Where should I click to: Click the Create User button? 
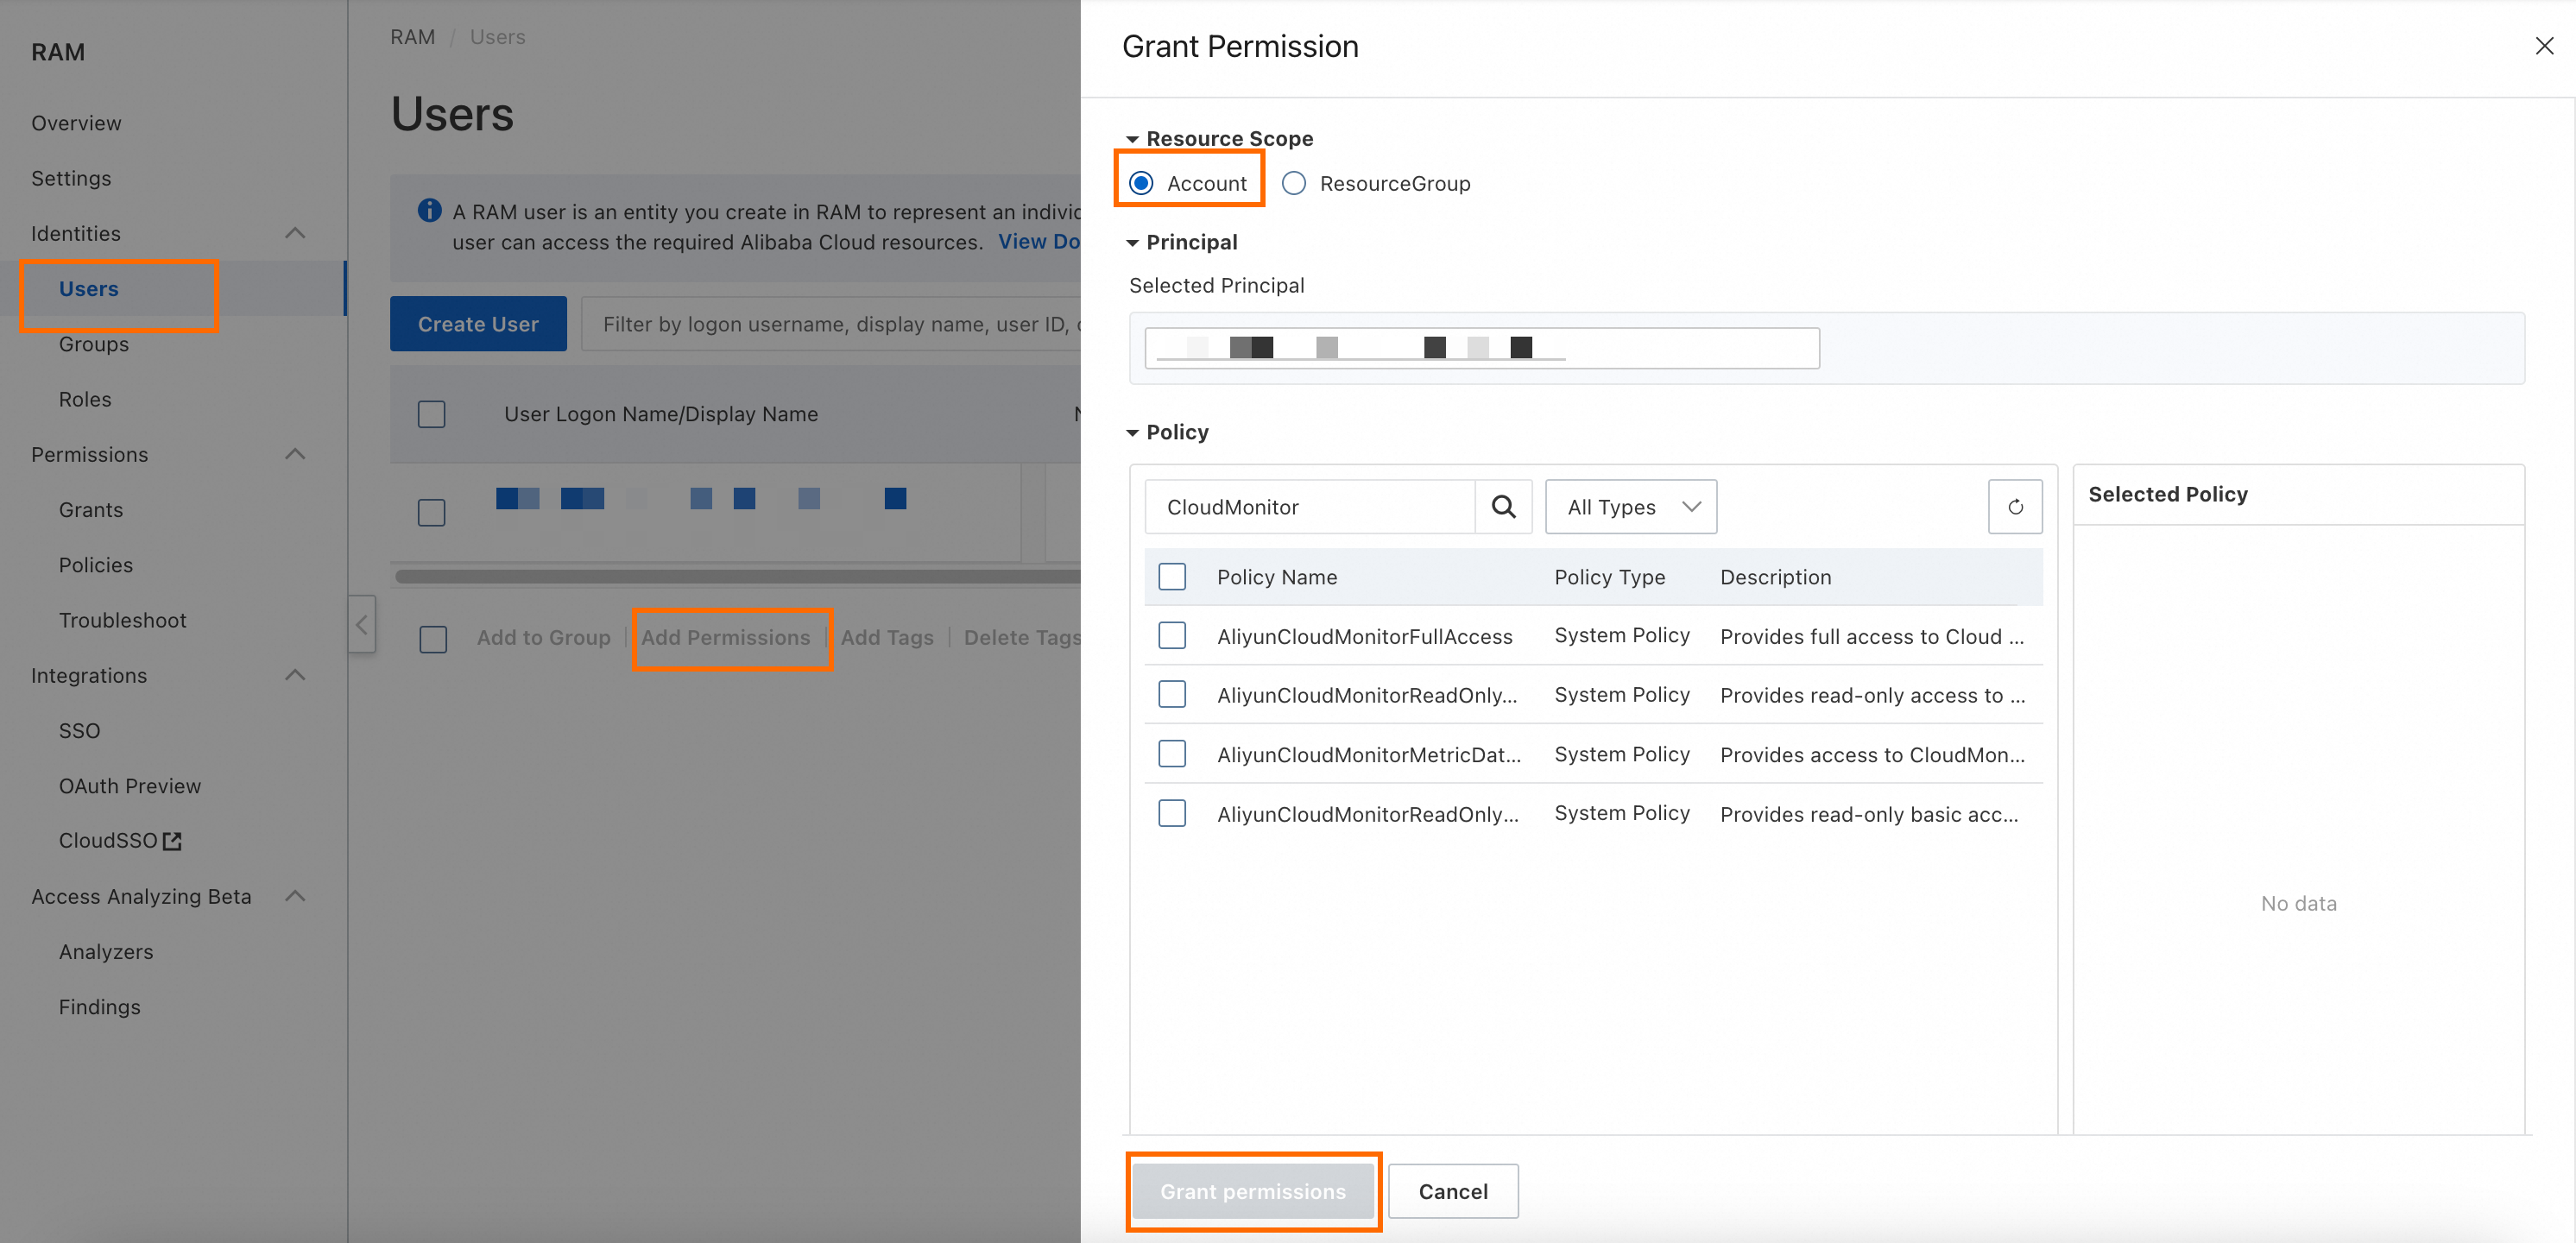(x=478, y=324)
